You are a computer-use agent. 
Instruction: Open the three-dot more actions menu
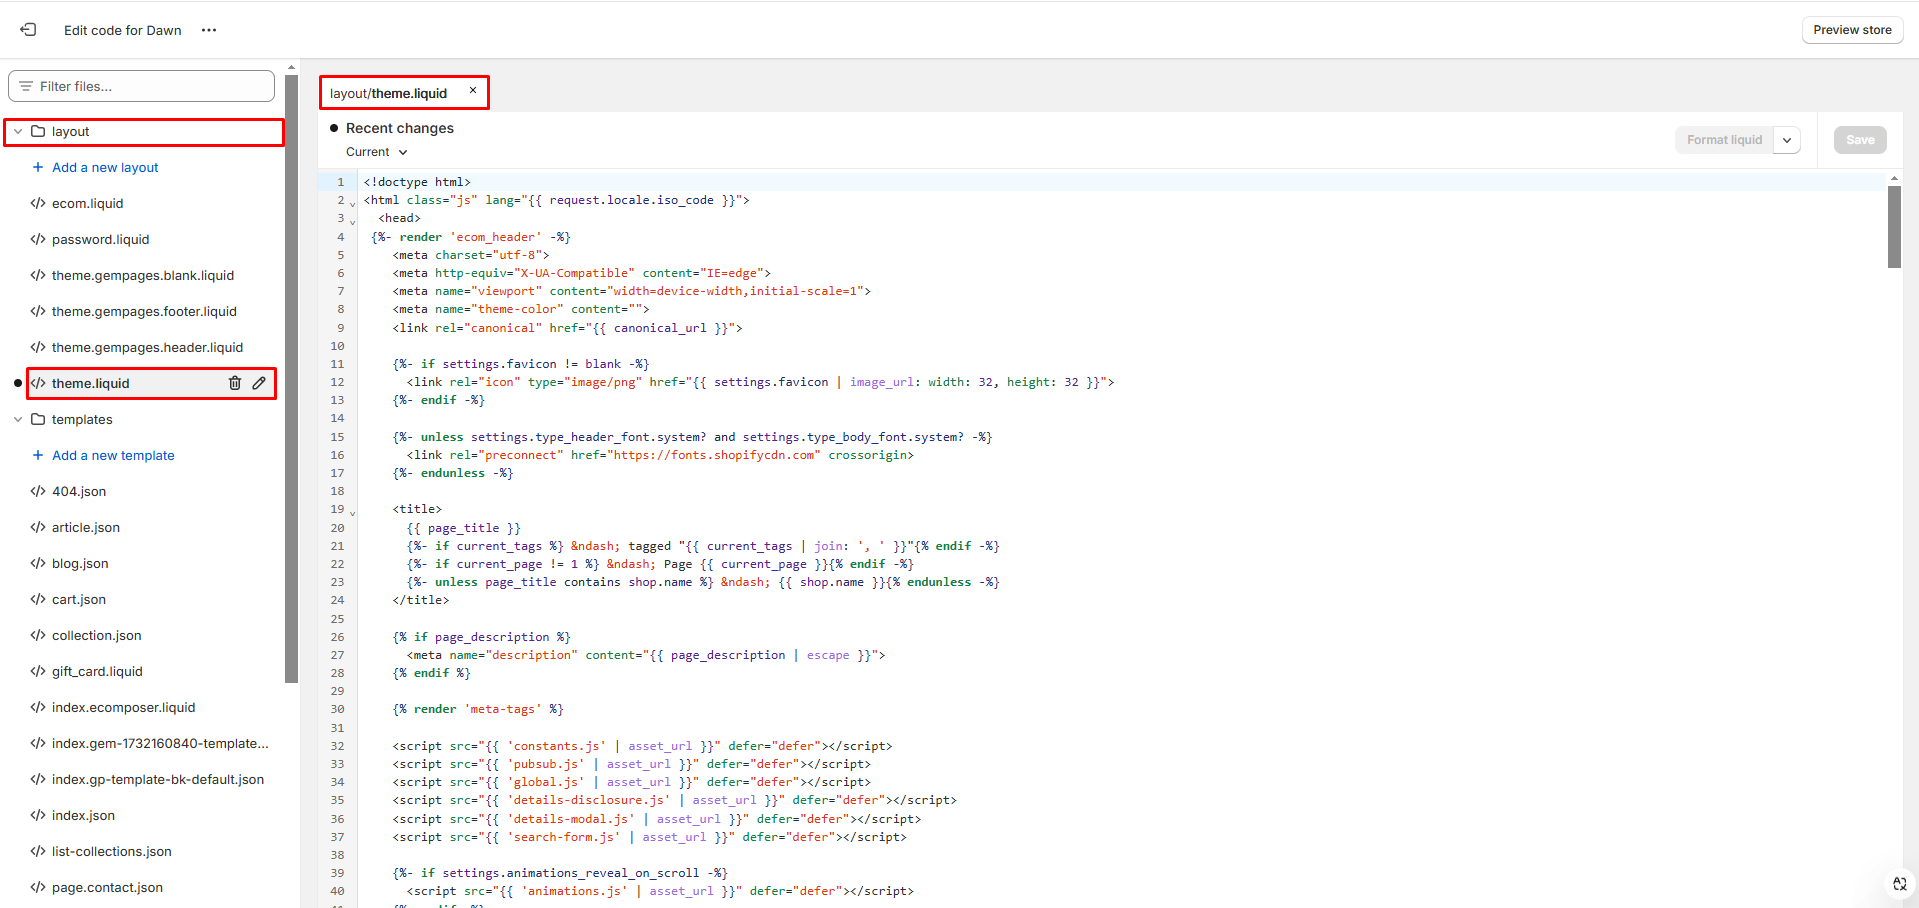coord(209,30)
